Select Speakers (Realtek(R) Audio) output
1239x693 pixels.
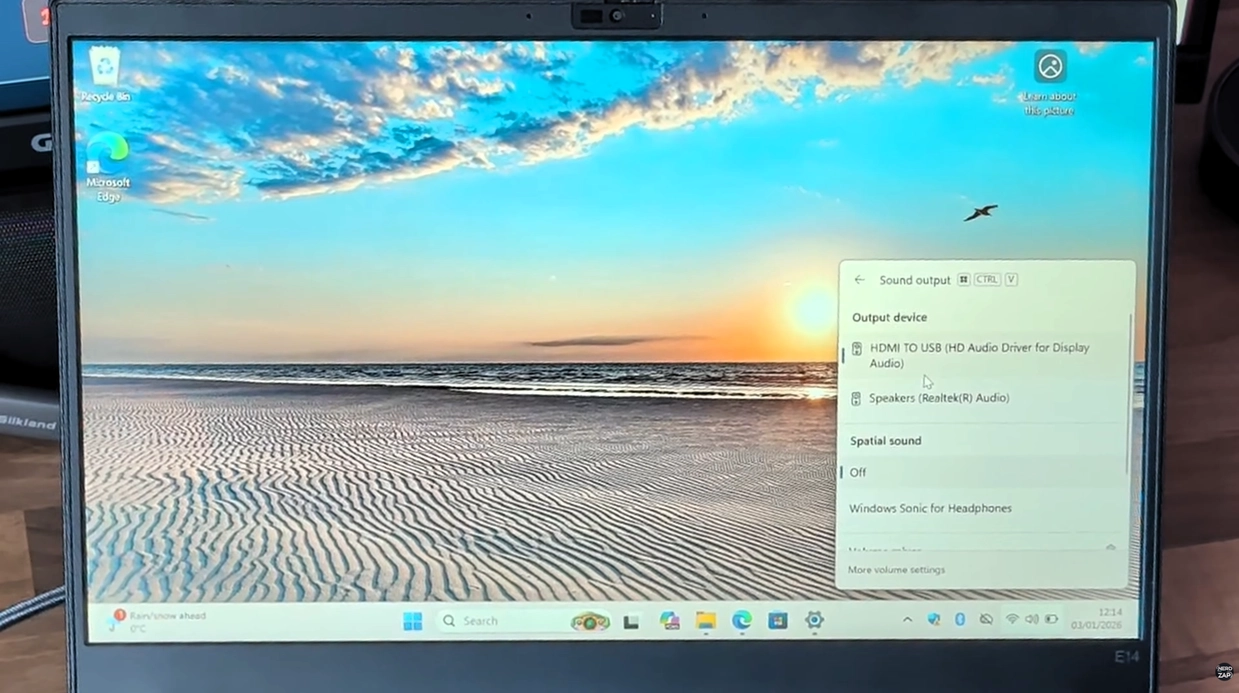[x=938, y=398]
